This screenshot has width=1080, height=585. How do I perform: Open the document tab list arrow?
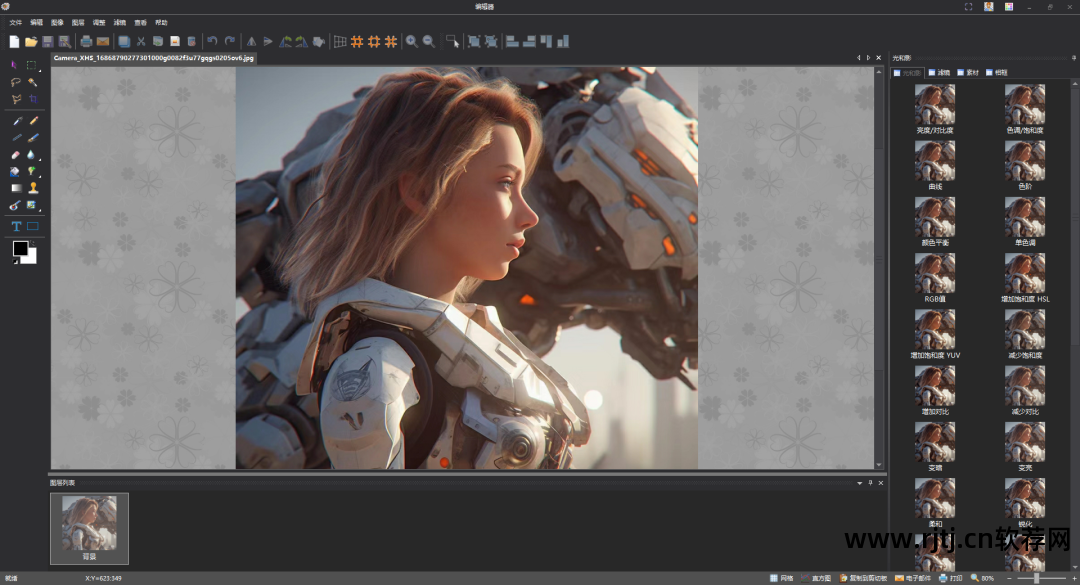click(x=867, y=58)
